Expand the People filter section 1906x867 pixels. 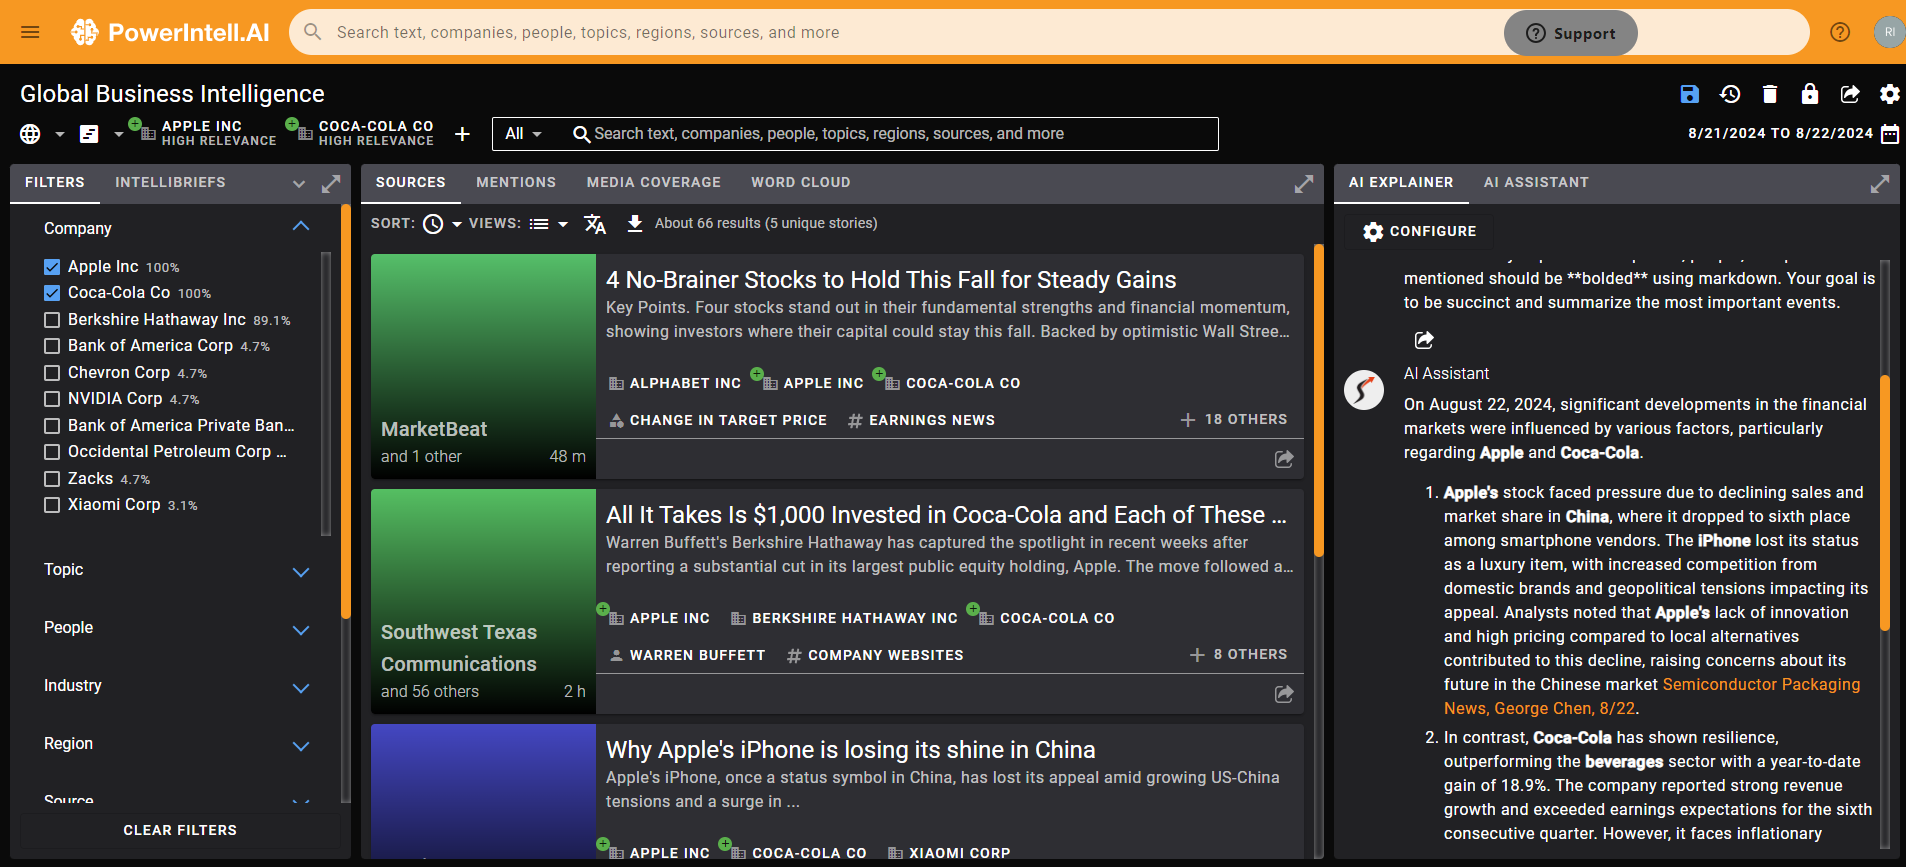[301, 630]
